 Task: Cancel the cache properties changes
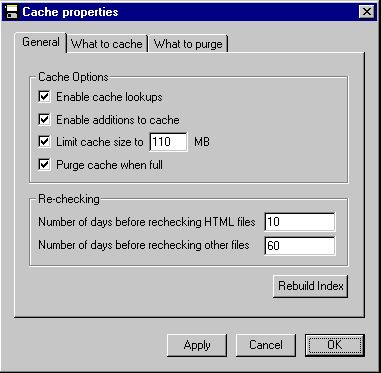click(266, 345)
